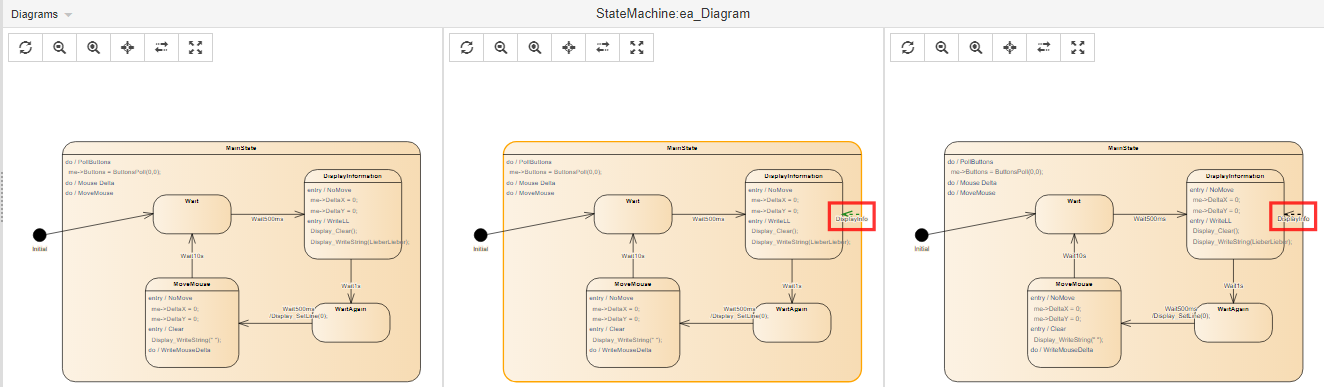Activate pan tool in right diagram panel
This screenshot has width=1324, height=387.
[1010, 47]
